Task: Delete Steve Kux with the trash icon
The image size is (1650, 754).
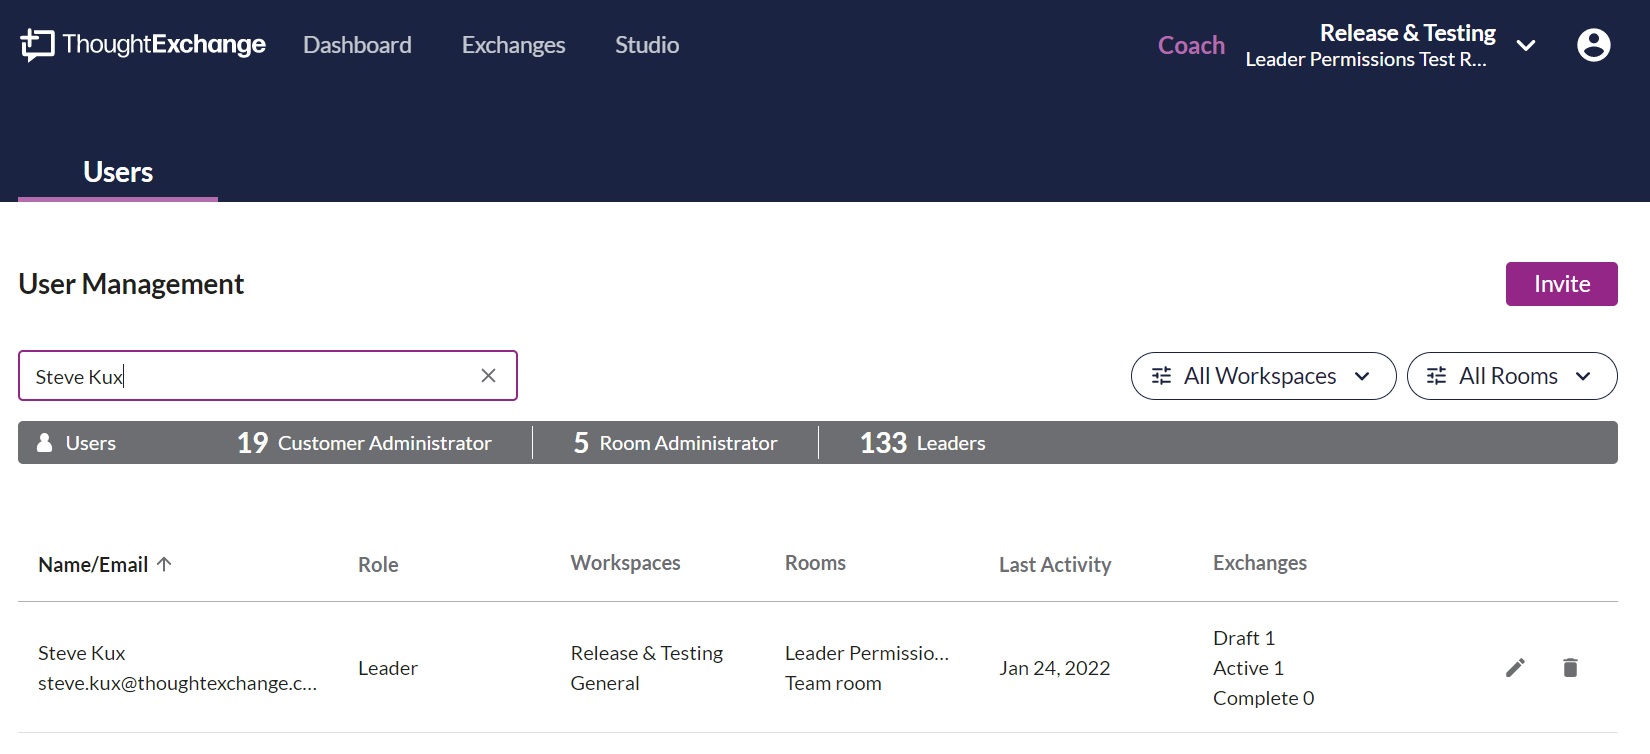Action: coord(1570,667)
